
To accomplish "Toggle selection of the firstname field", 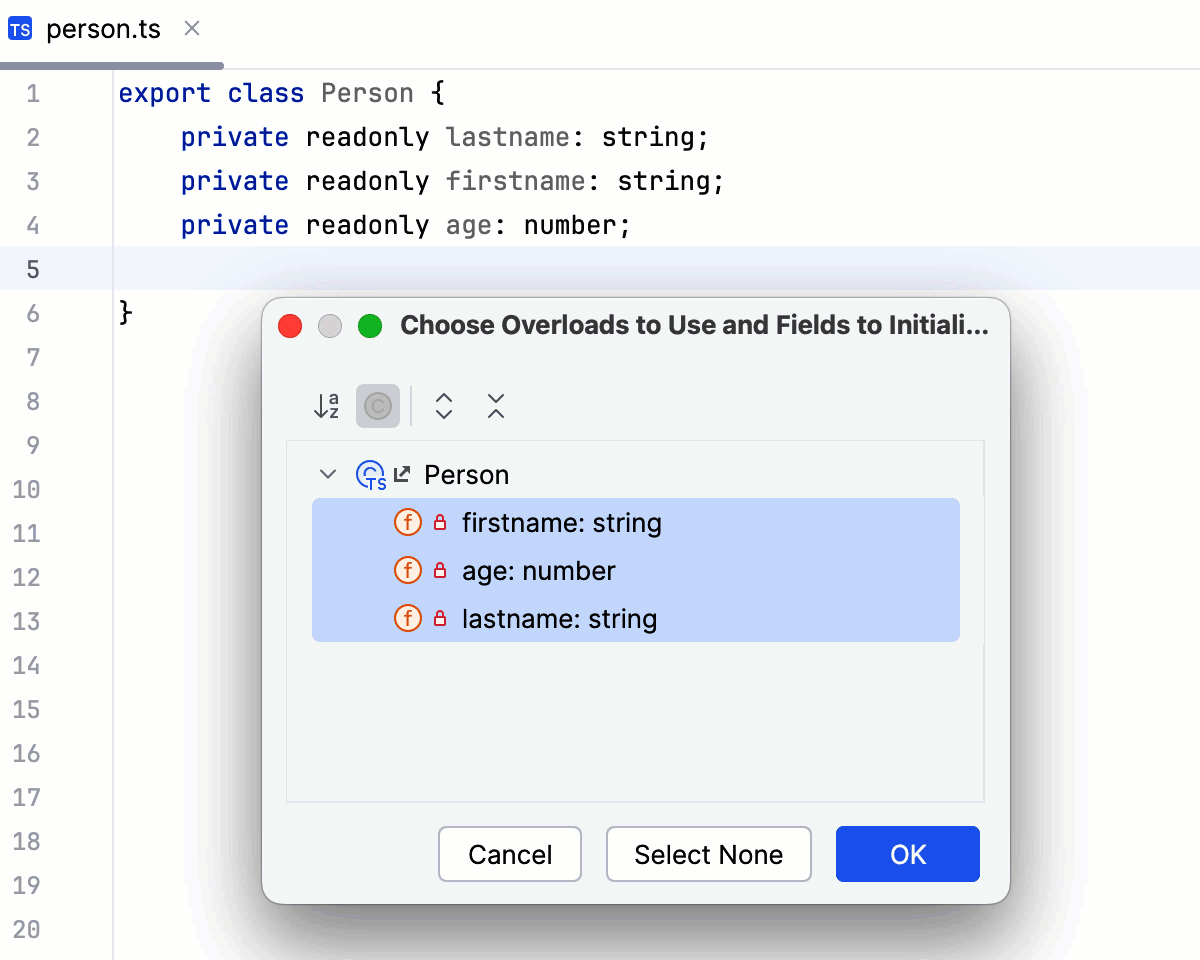I will coord(560,522).
